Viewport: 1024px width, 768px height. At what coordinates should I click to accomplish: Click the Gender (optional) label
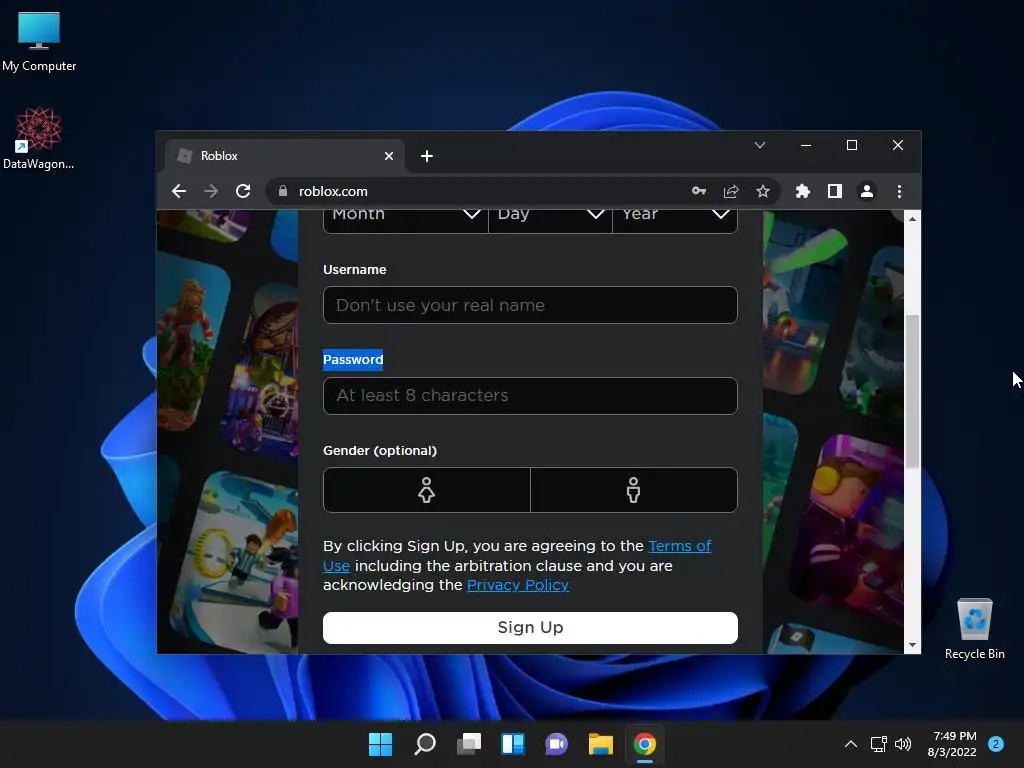tap(380, 451)
